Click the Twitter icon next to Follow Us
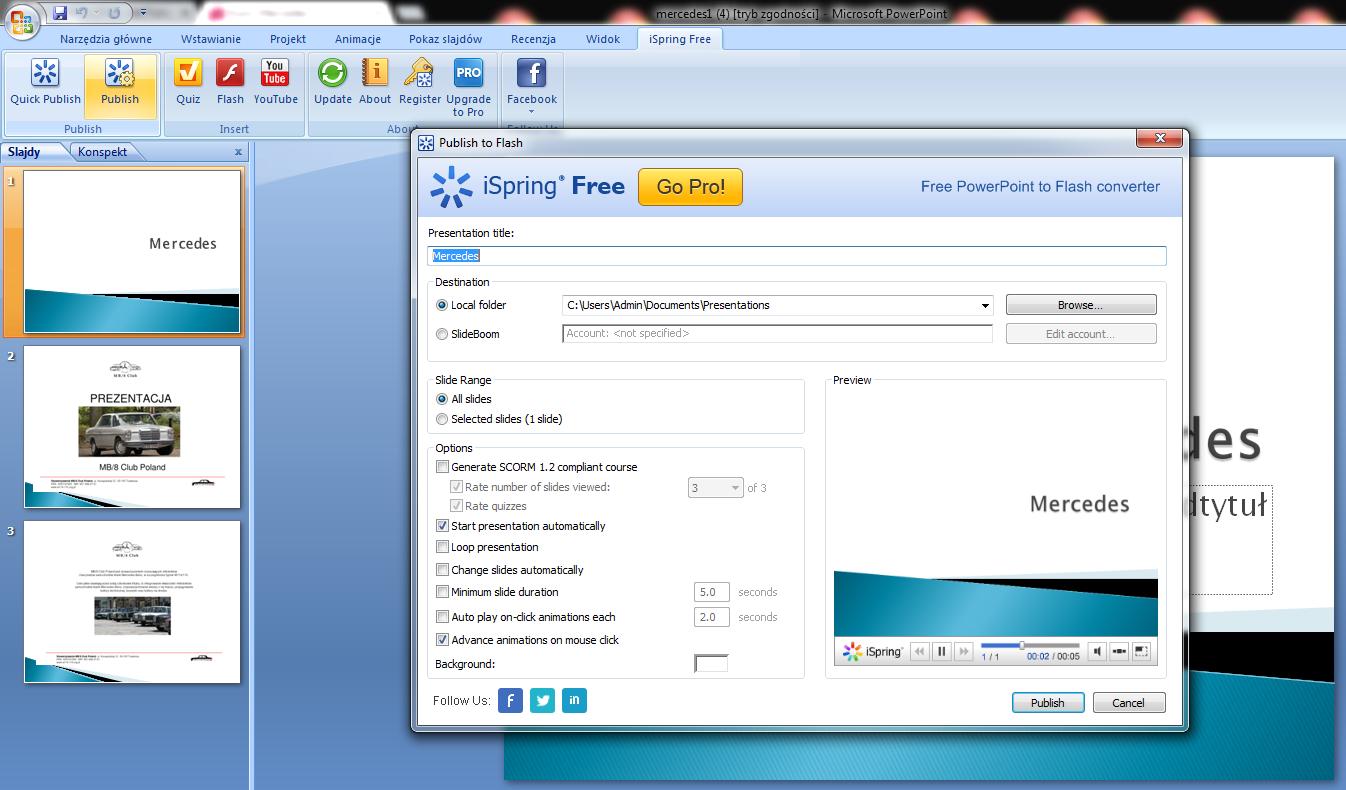Viewport: 1346px width, 790px height. 542,700
